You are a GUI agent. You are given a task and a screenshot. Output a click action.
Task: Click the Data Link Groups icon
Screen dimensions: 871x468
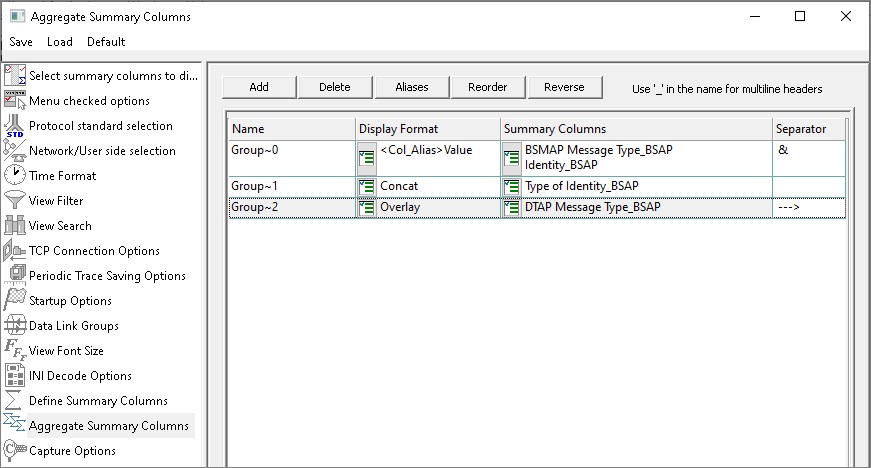tap(15, 325)
